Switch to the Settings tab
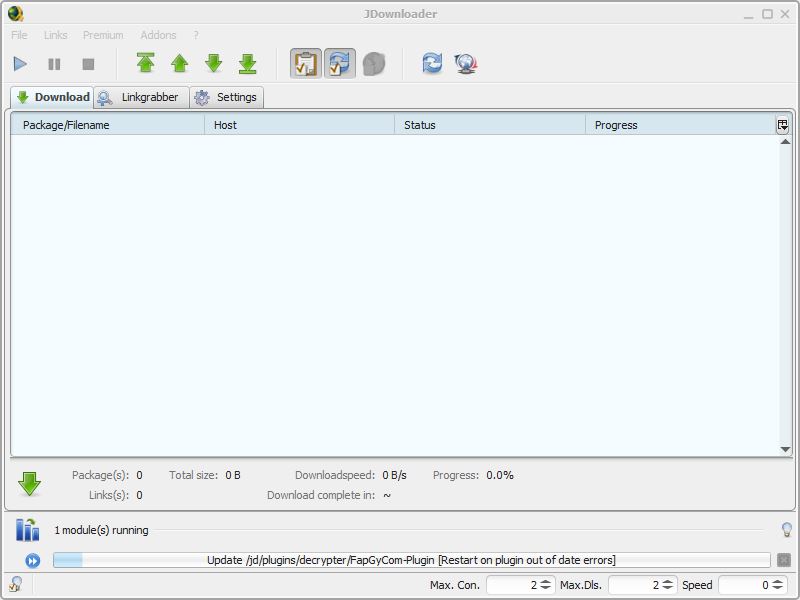The width and height of the screenshot is (800, 600). [x=227, y=97]
